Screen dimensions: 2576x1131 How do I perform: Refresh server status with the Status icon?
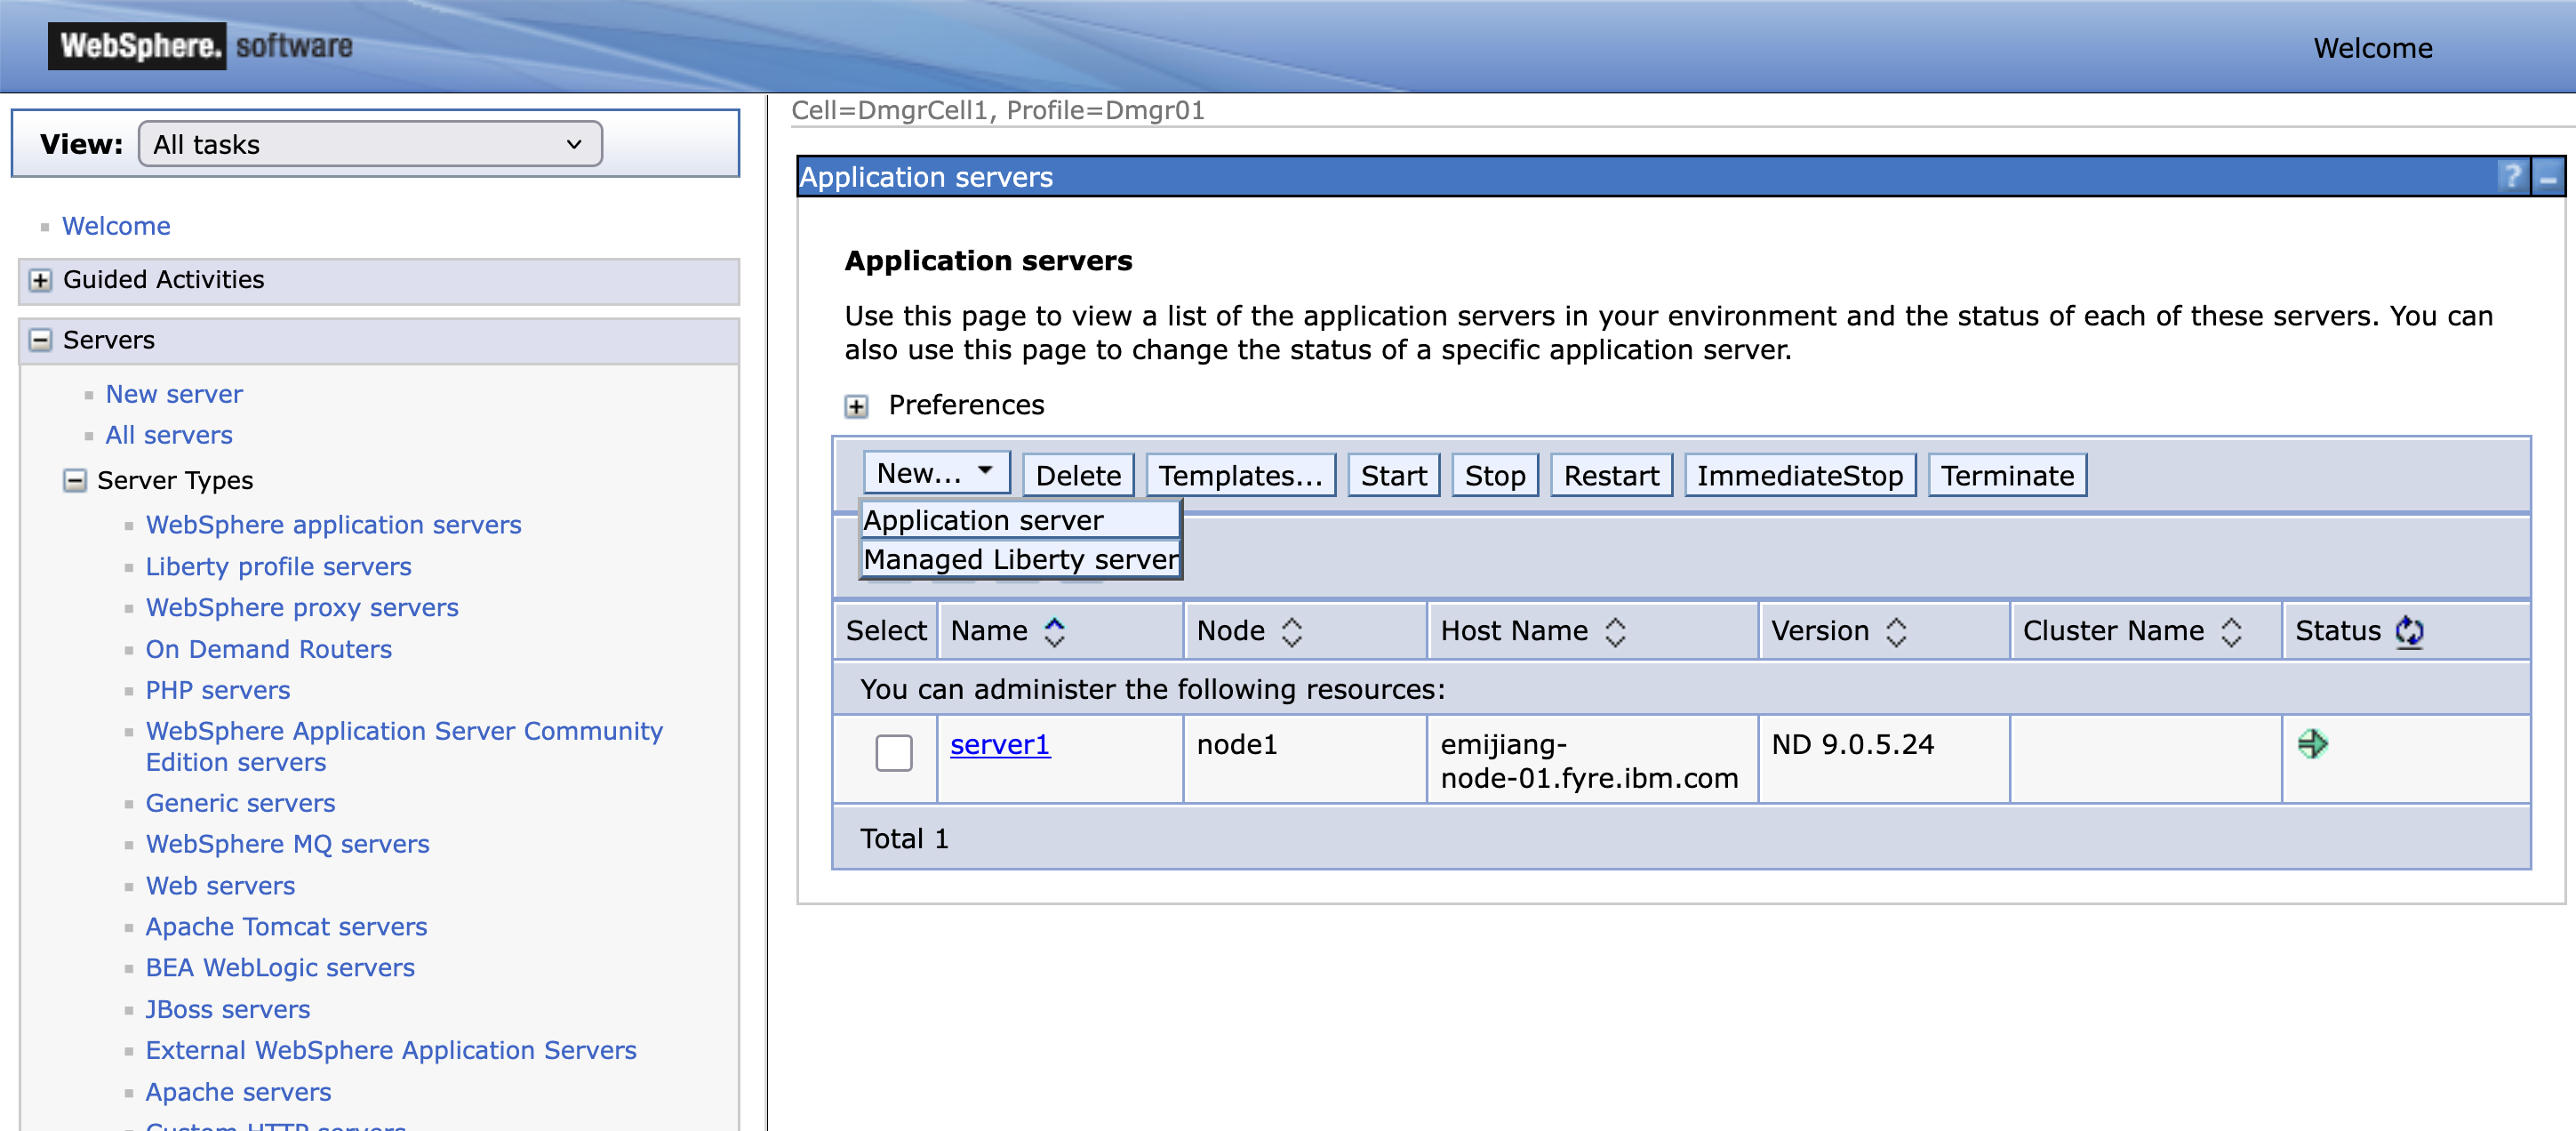click(x=2409, y=631)
